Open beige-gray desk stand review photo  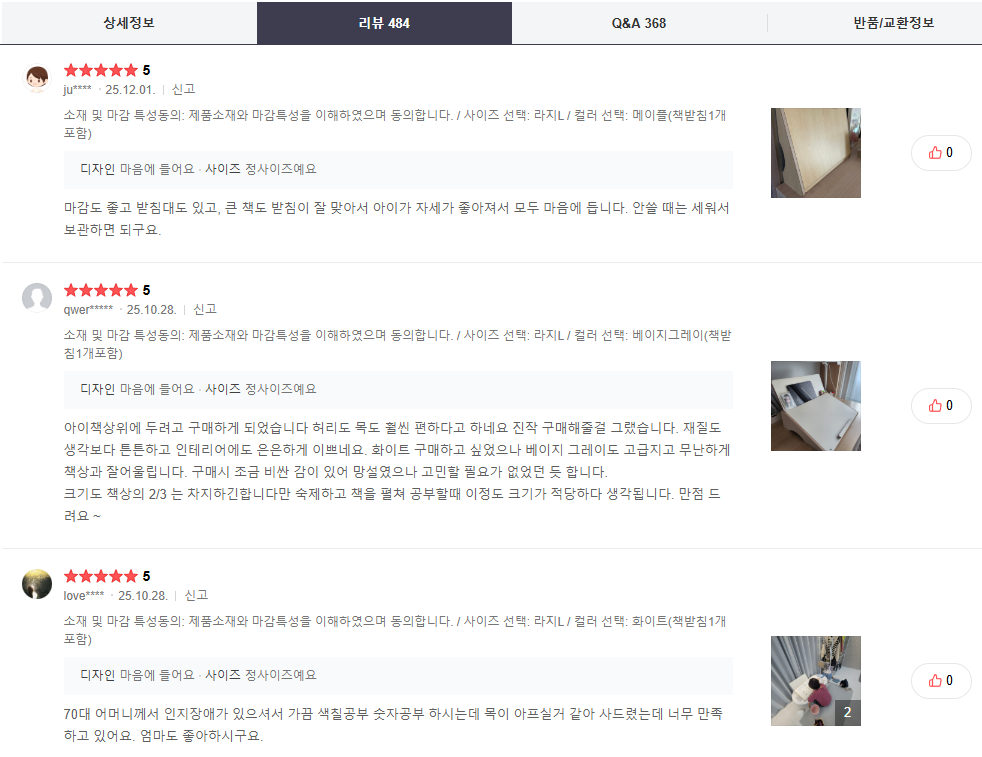pos(815,406)
